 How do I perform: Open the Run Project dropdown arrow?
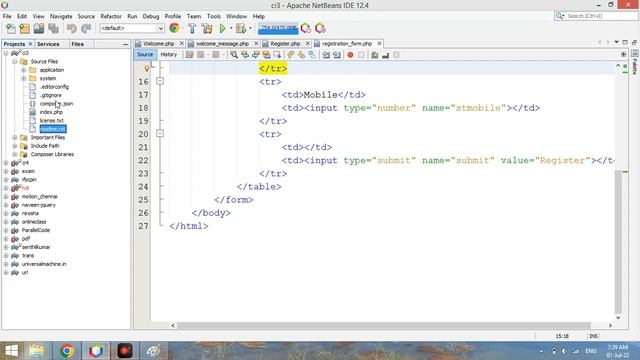[231, 28]
